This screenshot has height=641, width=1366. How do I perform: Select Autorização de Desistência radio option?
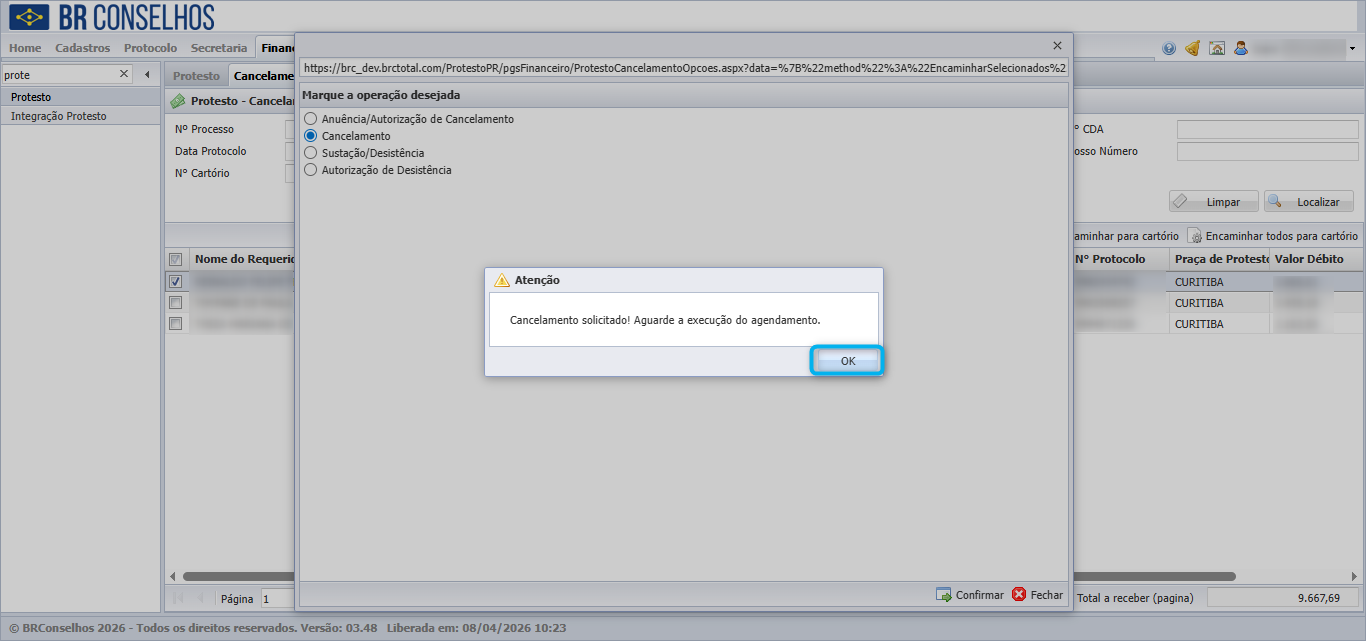pos(310,170)
